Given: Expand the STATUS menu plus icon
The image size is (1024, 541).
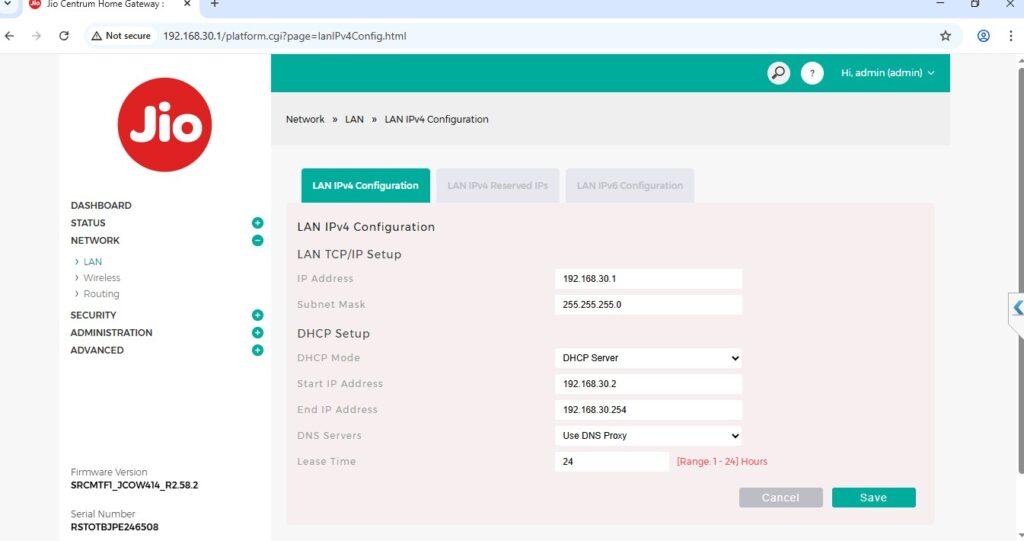Looking at the screenshot, I should [x=258, y=223].
